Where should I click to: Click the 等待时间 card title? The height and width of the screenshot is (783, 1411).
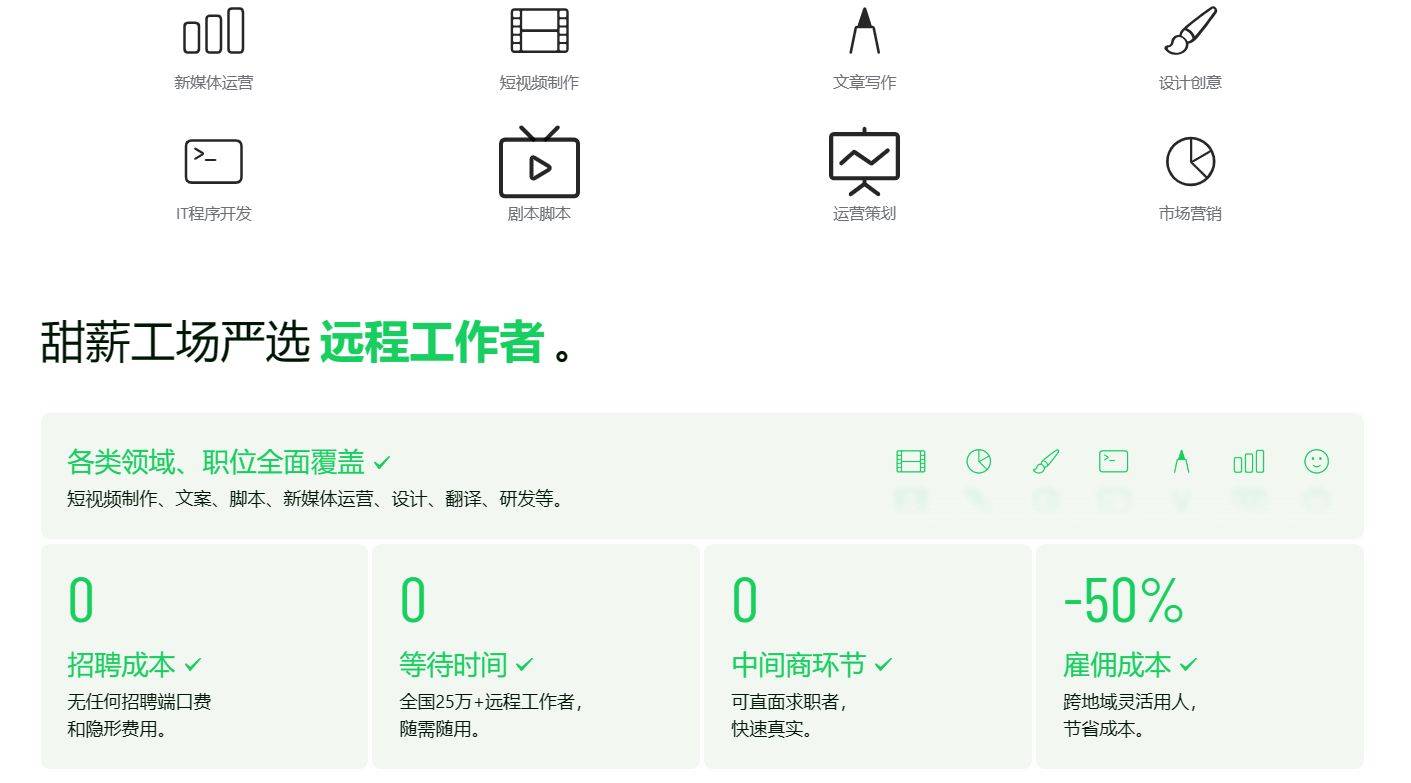[453, 664]
